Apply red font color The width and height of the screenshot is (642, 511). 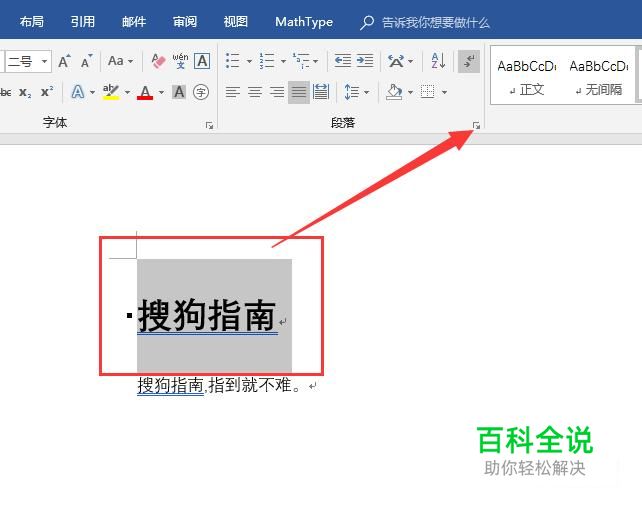(145, 92)
